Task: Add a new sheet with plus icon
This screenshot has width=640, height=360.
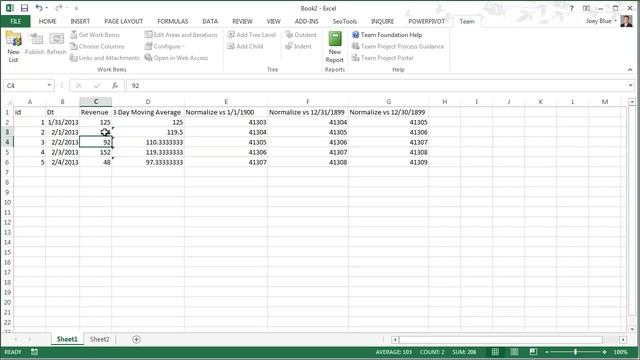Action: [136, 339]
